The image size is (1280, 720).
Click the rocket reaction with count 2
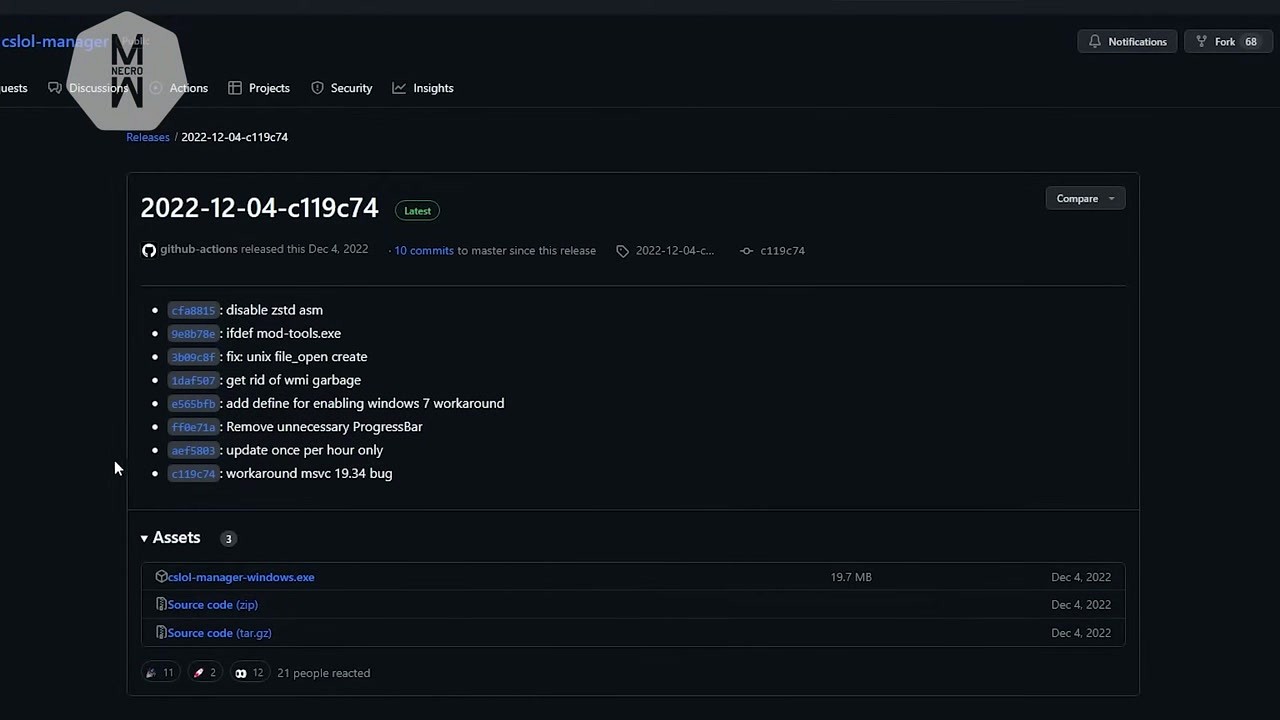(x=204, y=673)
